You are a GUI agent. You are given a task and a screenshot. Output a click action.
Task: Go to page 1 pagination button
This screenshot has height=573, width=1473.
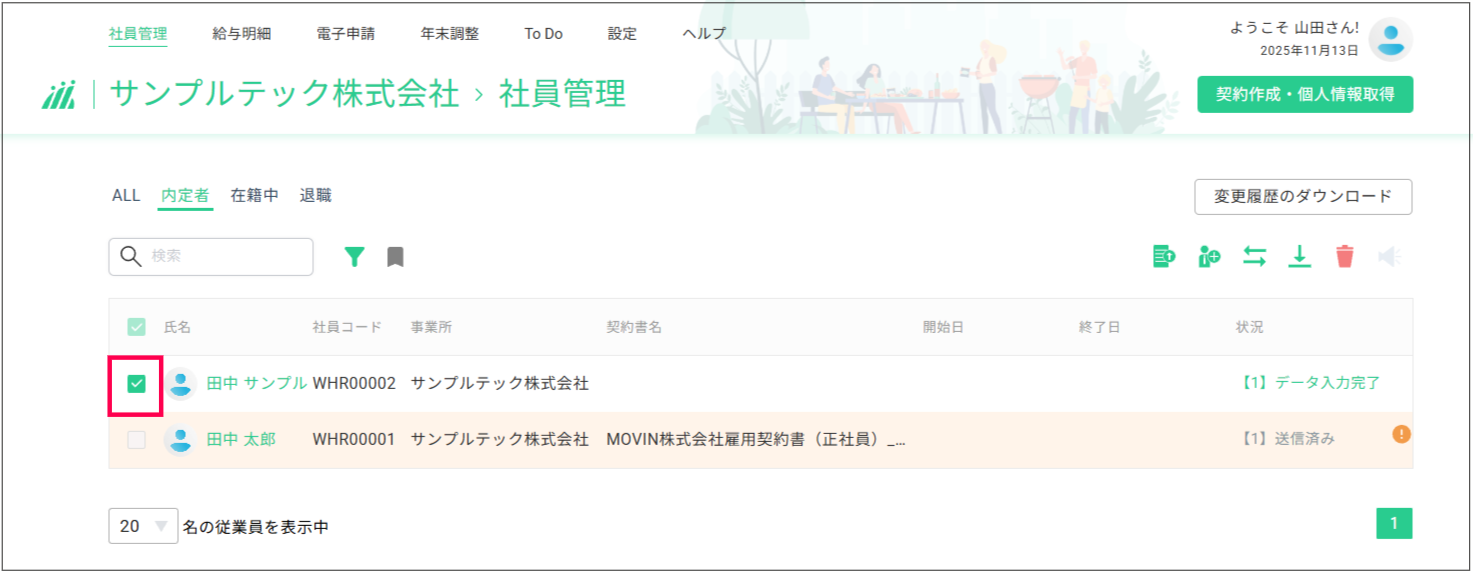pyautogui.click(x=1394, y=524)
